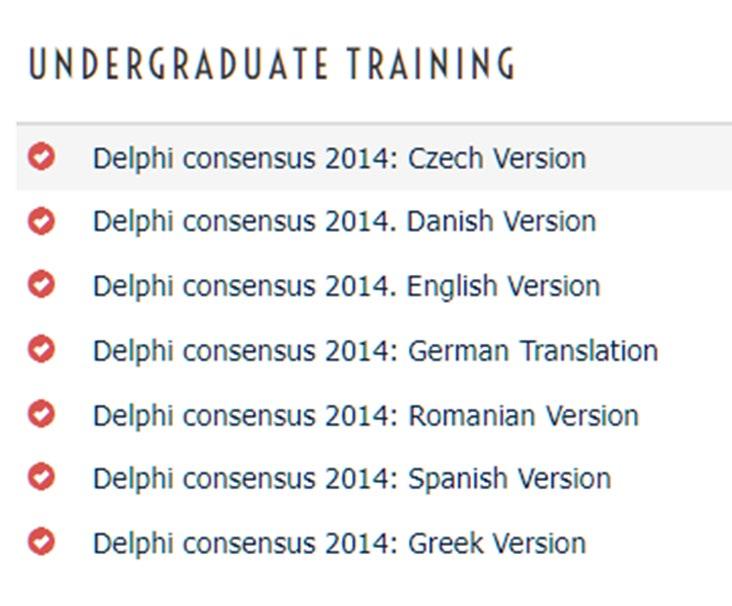Open Delphi consensus 2014. Danish Version
Viewport: 732px width, 606px height.
coord(345,221)
